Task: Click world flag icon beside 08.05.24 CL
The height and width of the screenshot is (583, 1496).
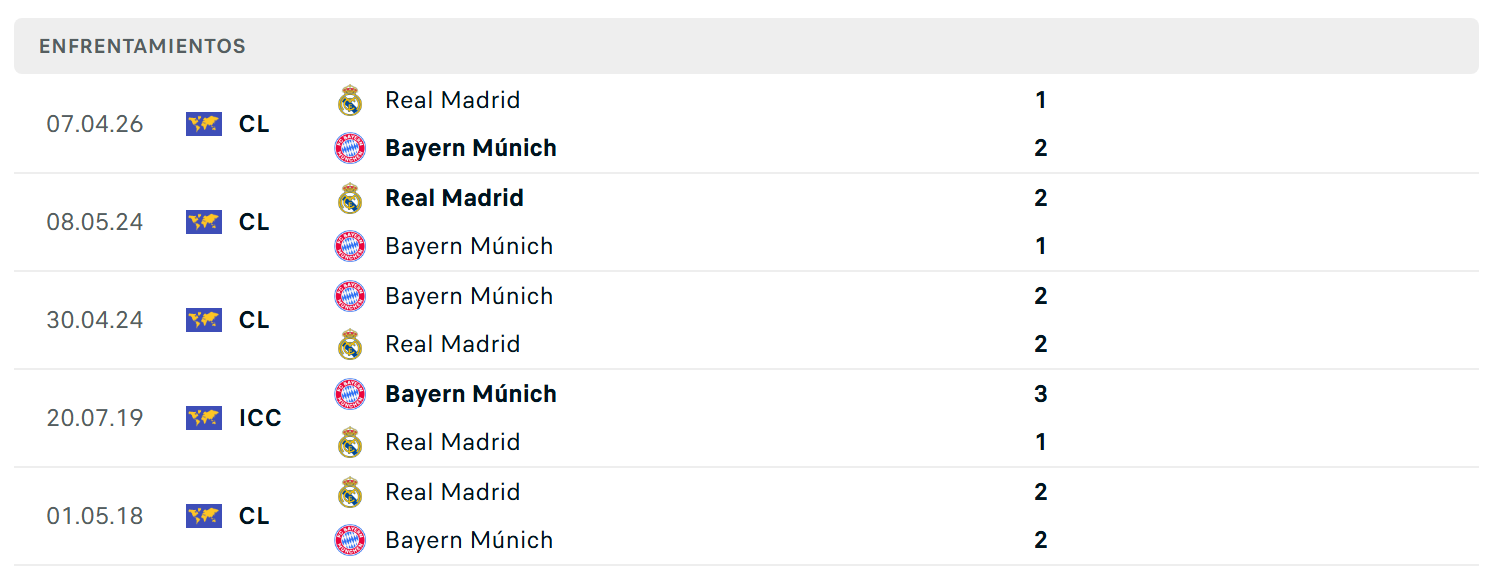Action: (204, 222)
